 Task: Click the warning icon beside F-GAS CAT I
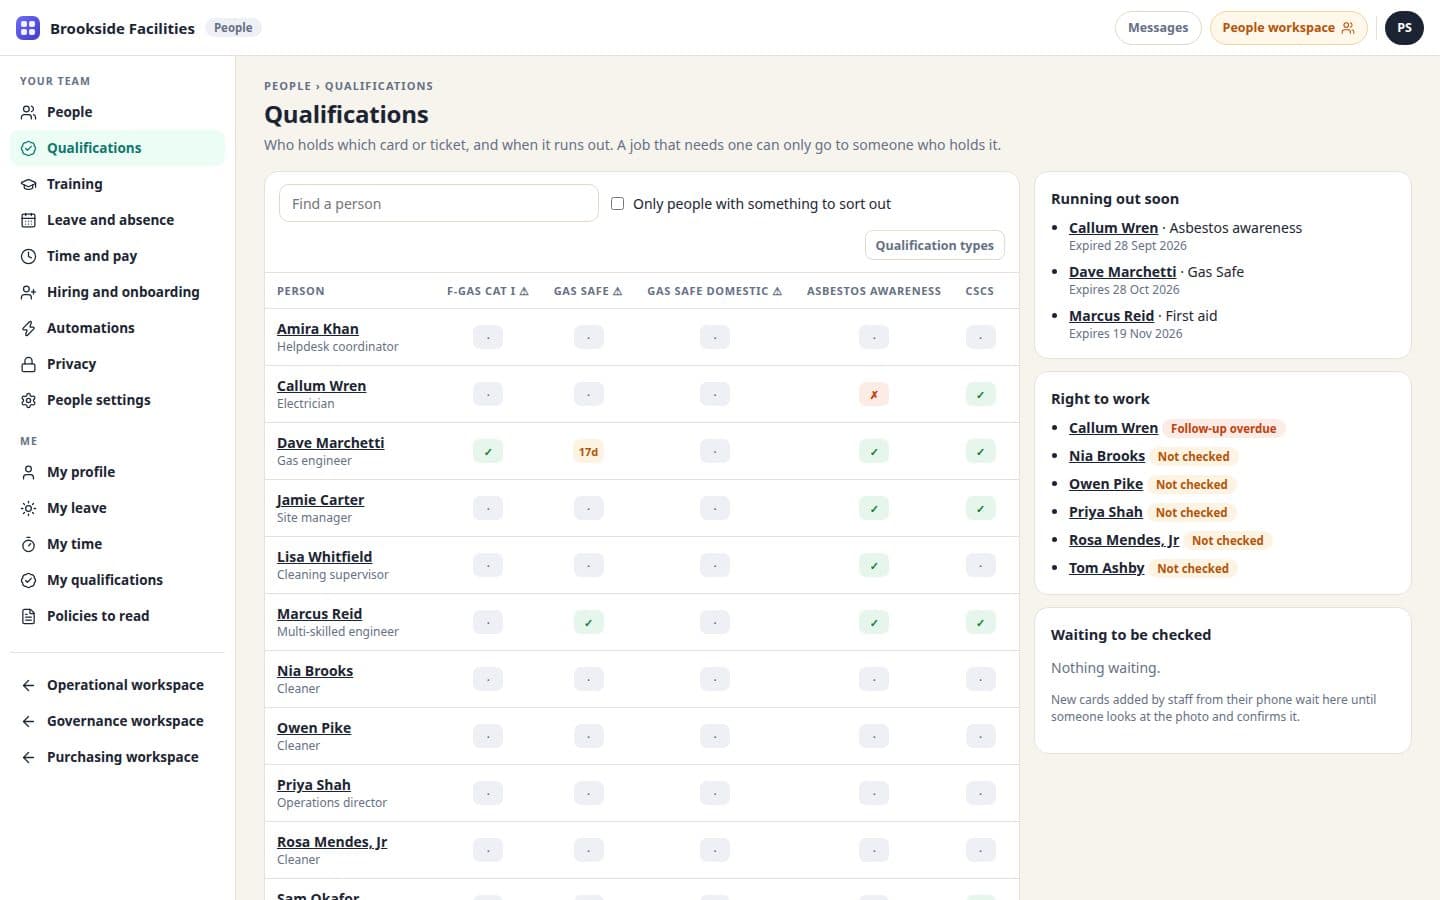click(x=524, y=291)
